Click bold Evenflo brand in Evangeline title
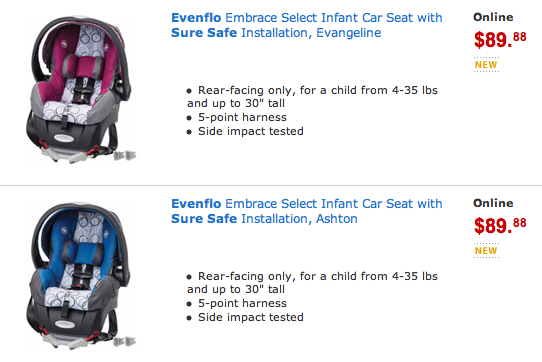The image size is (542, 362). coord(196,18)
